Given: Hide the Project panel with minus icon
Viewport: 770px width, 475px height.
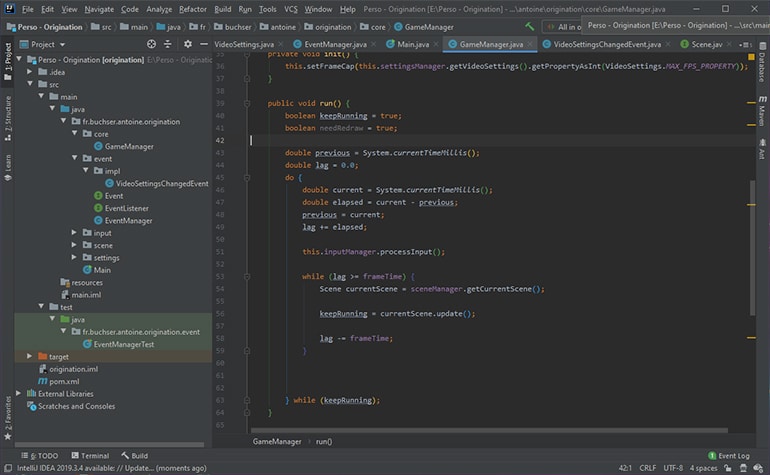Looking at the screenshot, I should coord(204,44).
